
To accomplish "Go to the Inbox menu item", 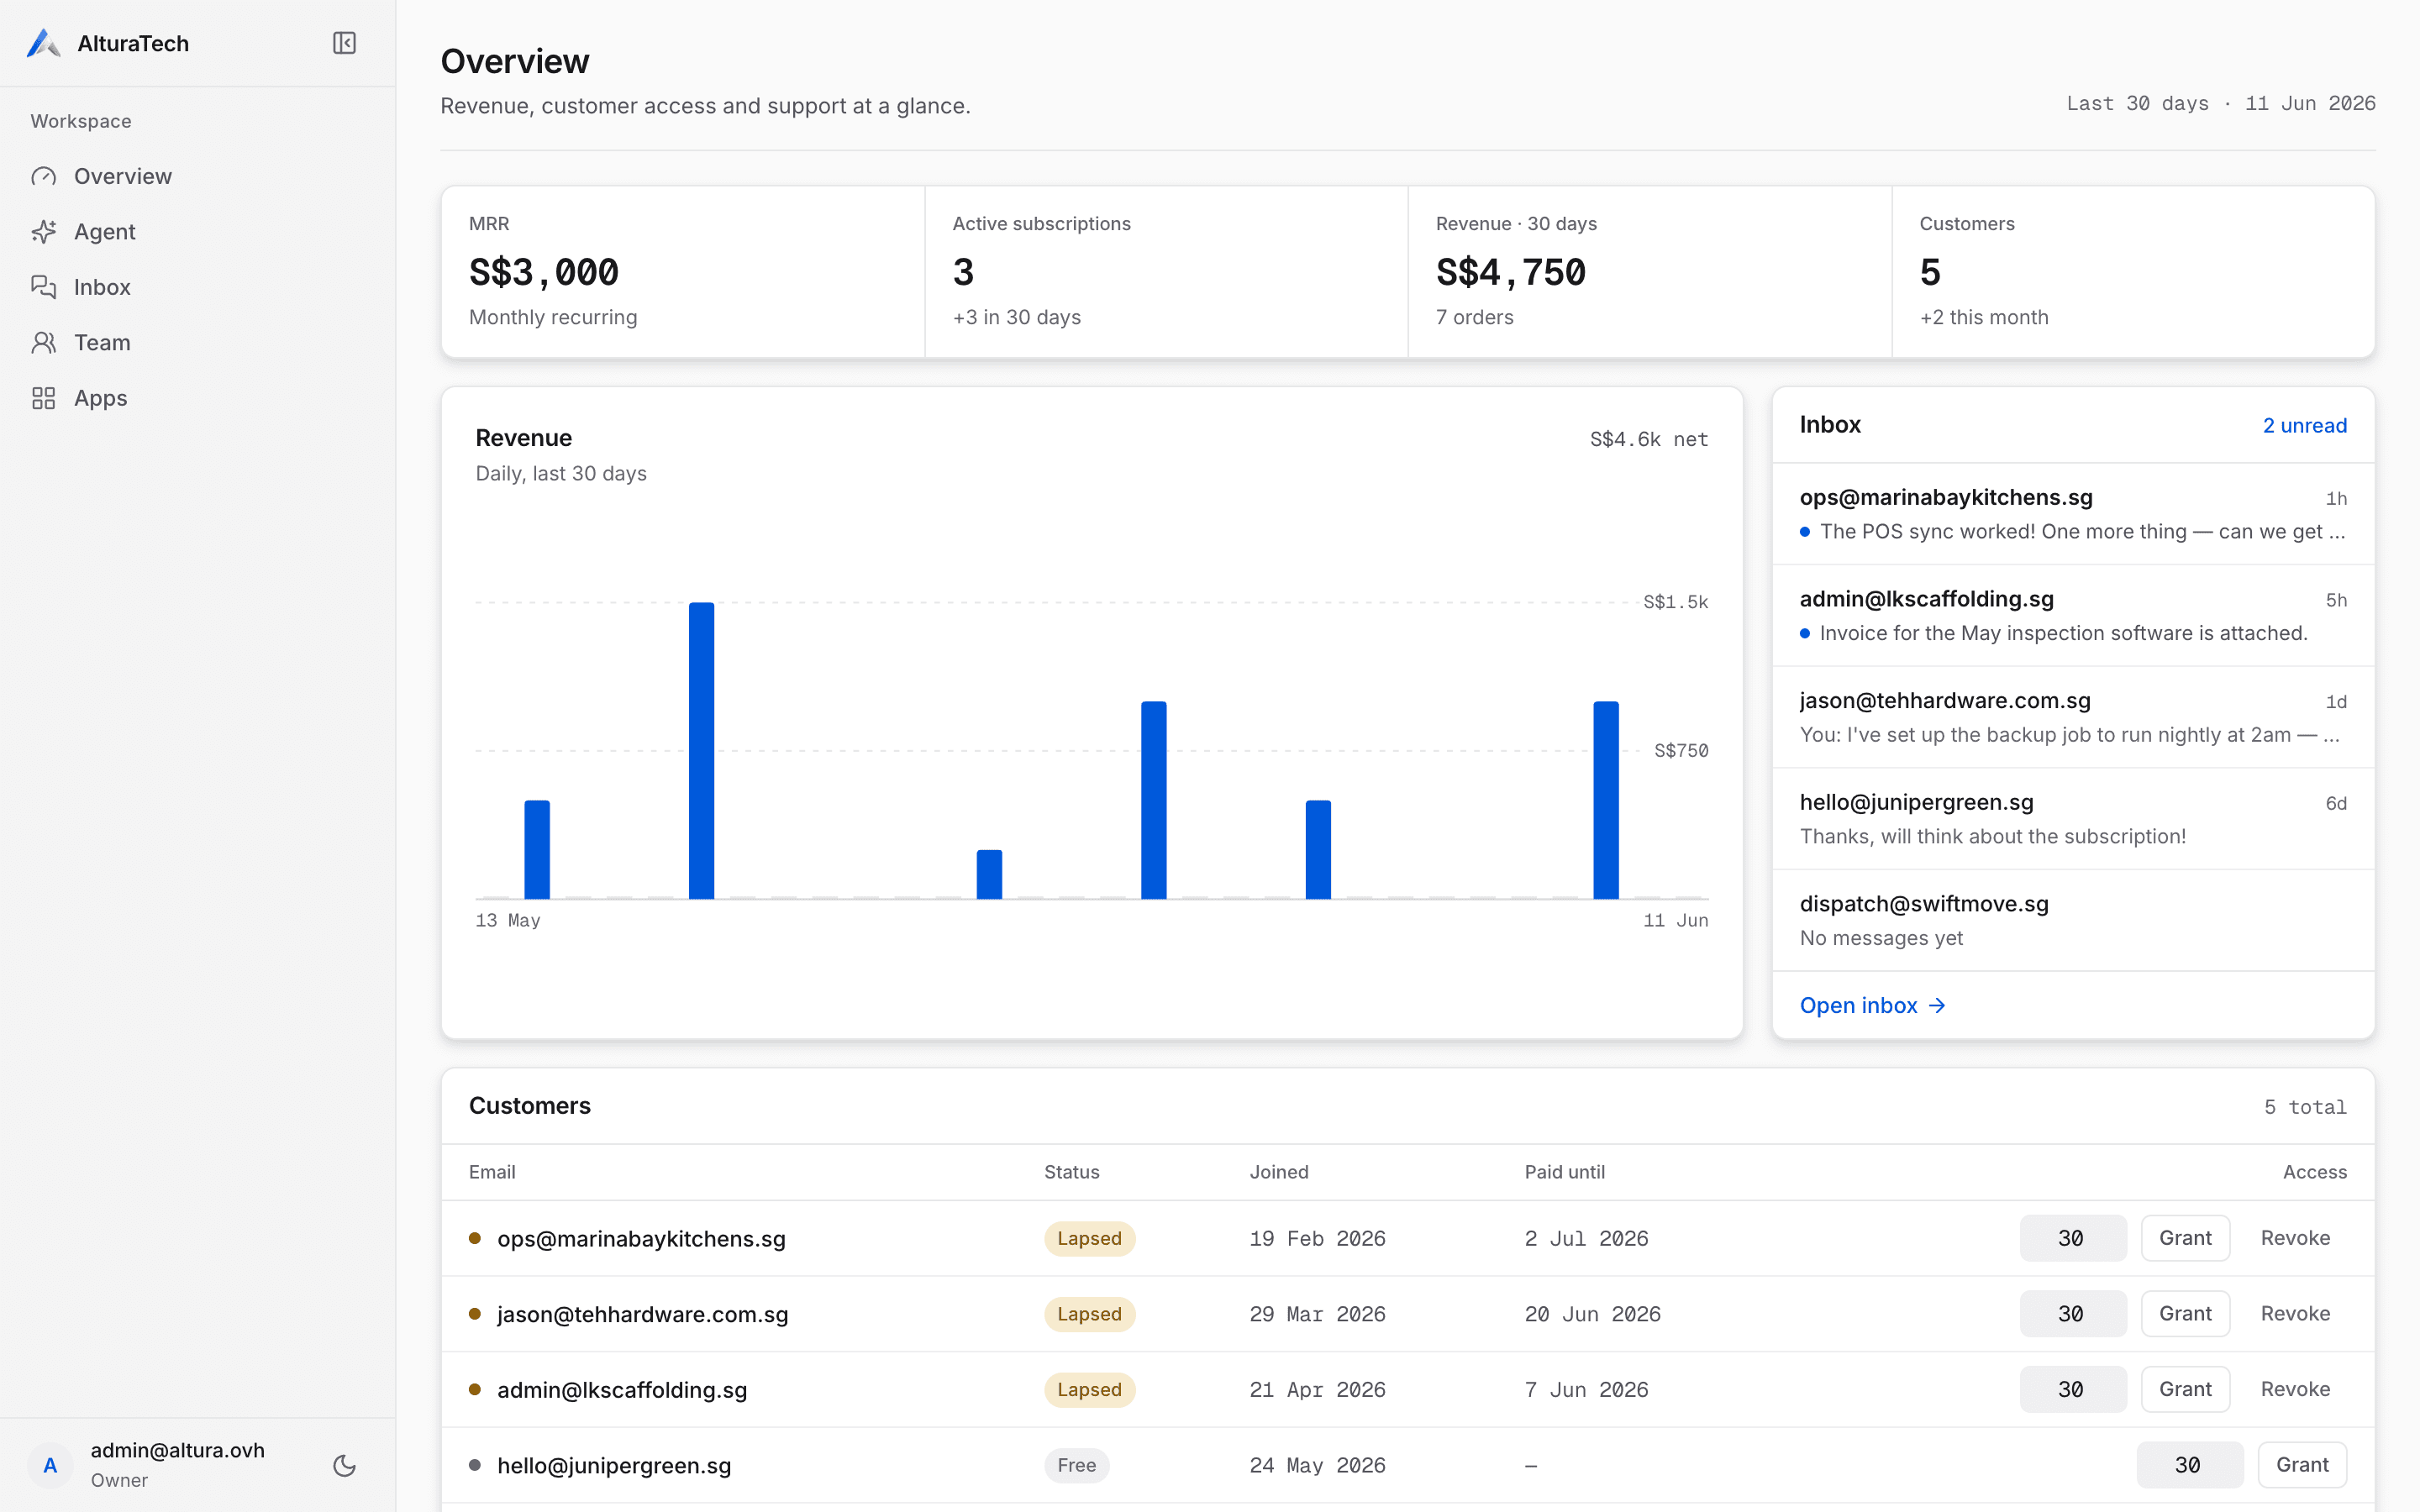I will (198, 287).
